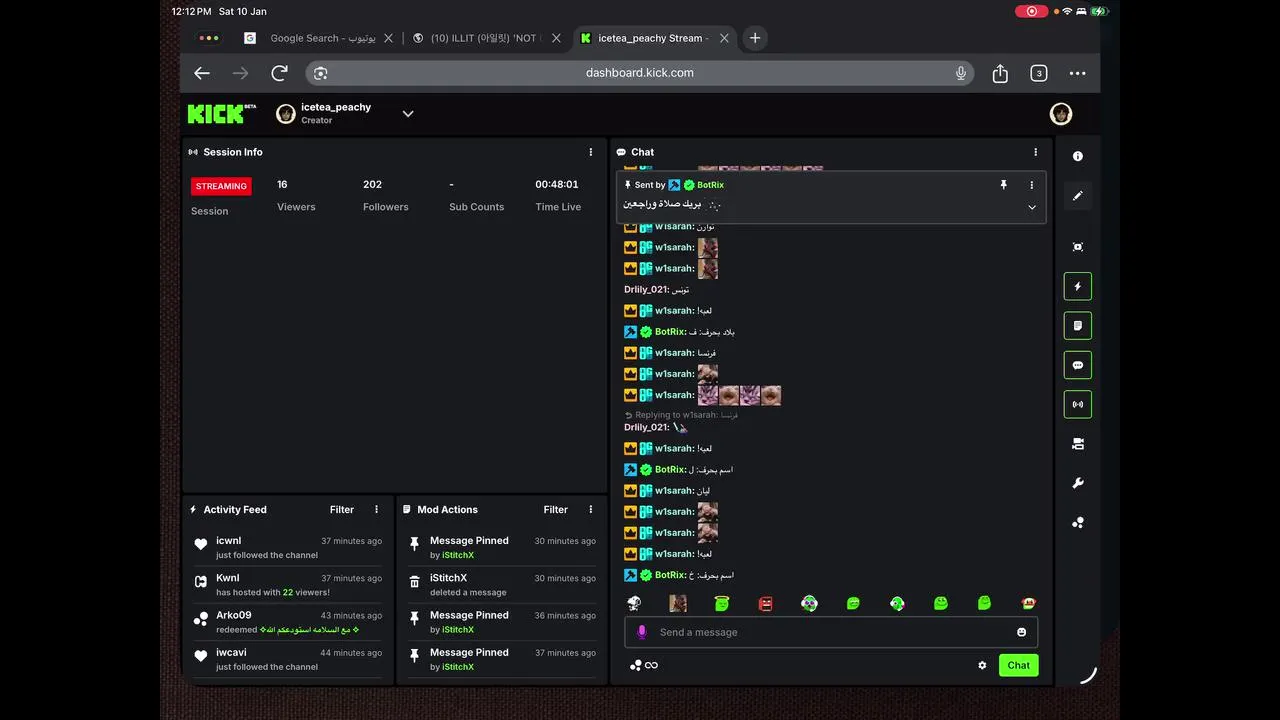Click the iwcavi follower entry

coord(288,659)
